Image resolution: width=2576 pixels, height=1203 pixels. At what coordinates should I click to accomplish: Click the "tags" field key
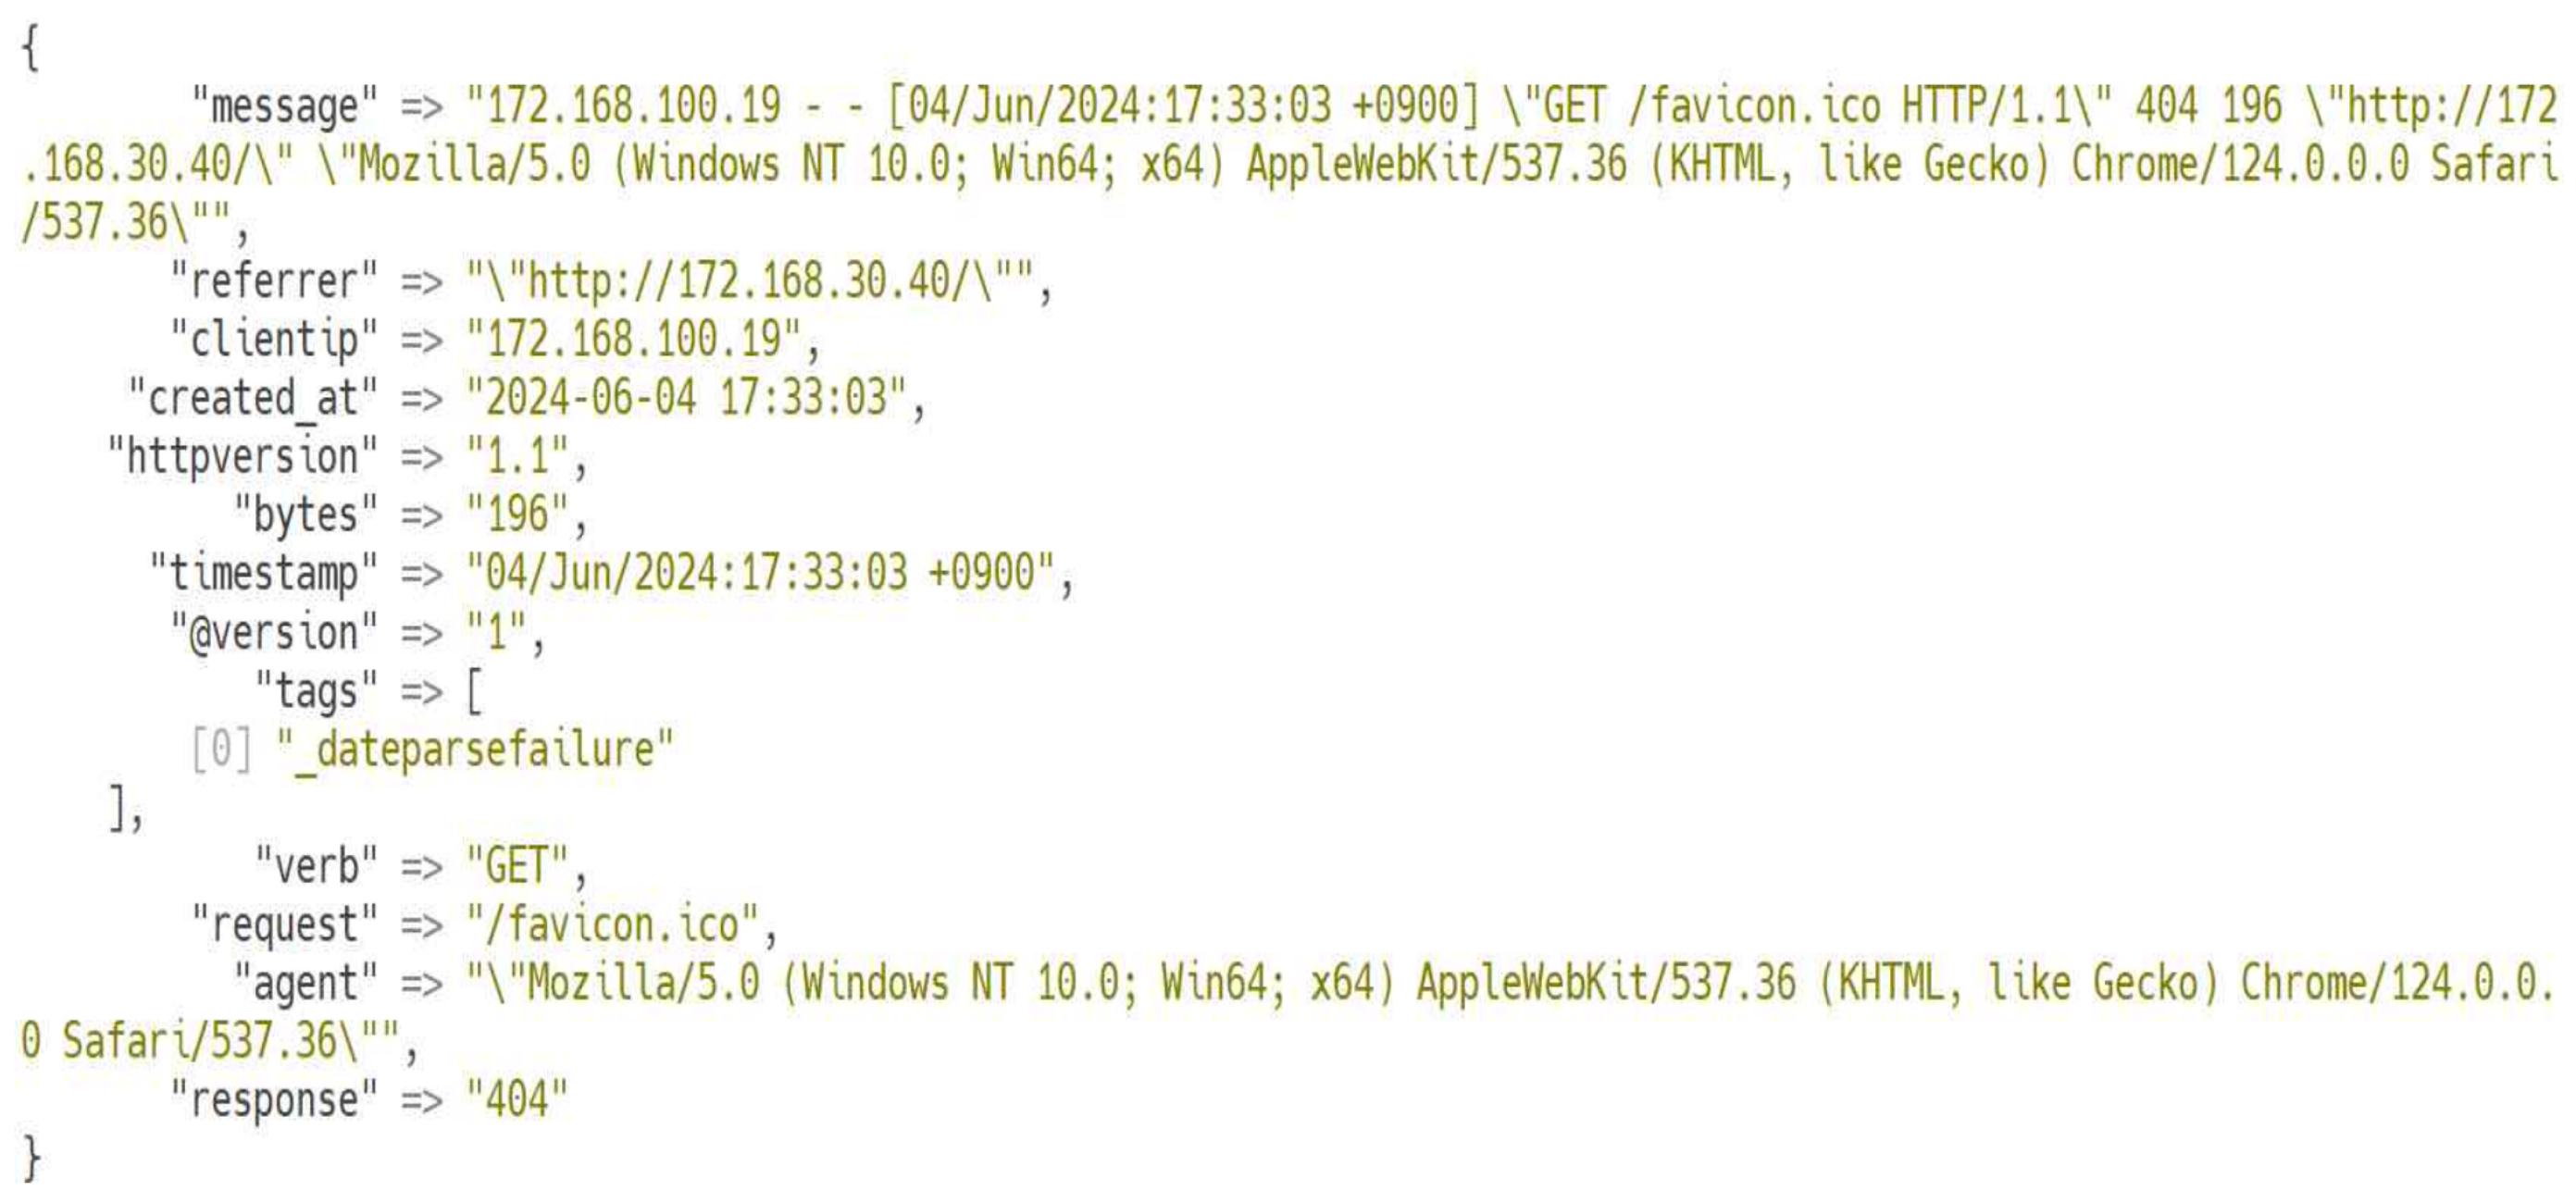click(316, 691)
